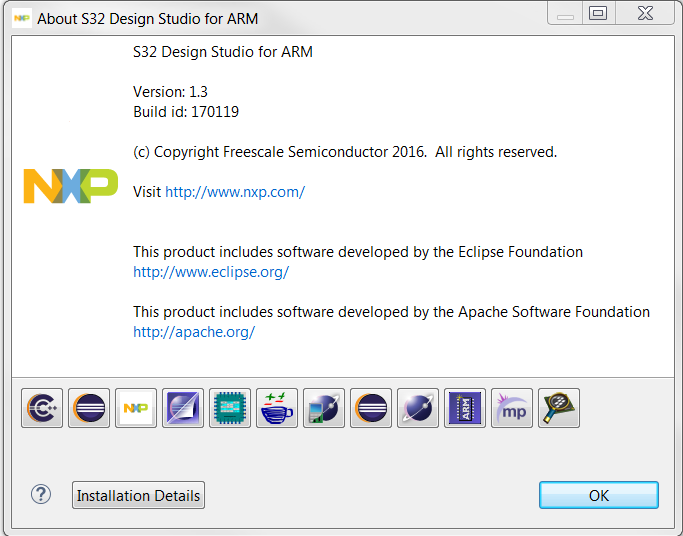The height and width of the screenshot is (536, 683).
Task: Click the purple sphere with page feature icon
Action: tap(183, 408)
